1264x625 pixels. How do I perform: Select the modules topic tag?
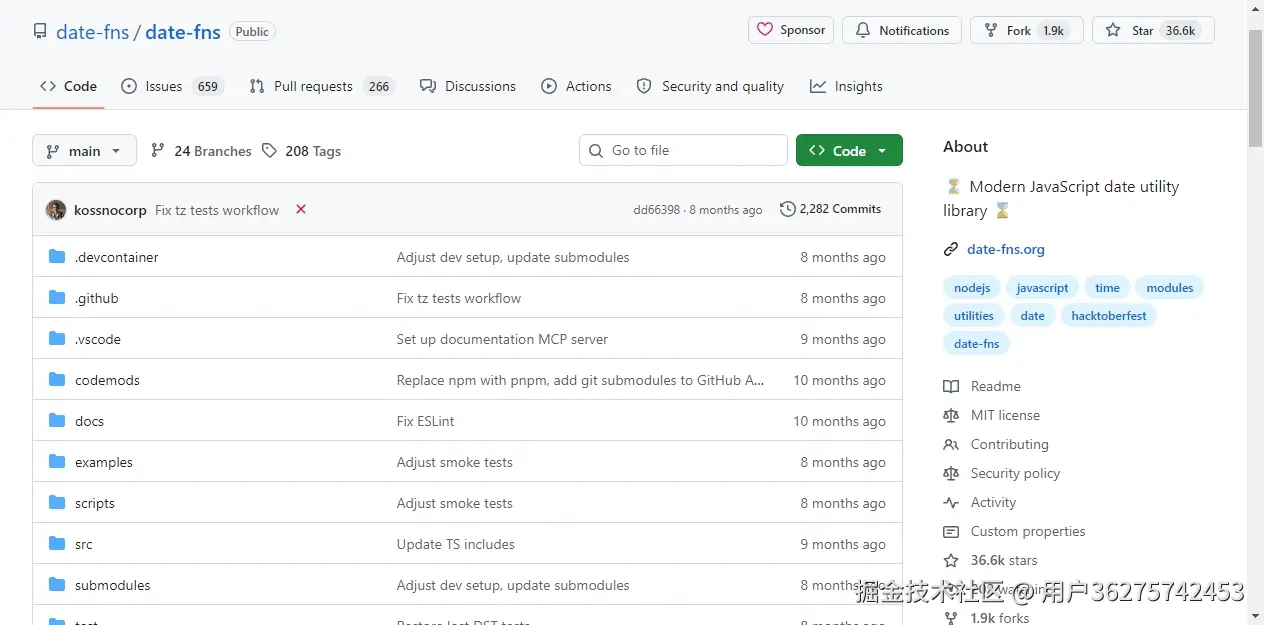click(x=1170, y=288)
